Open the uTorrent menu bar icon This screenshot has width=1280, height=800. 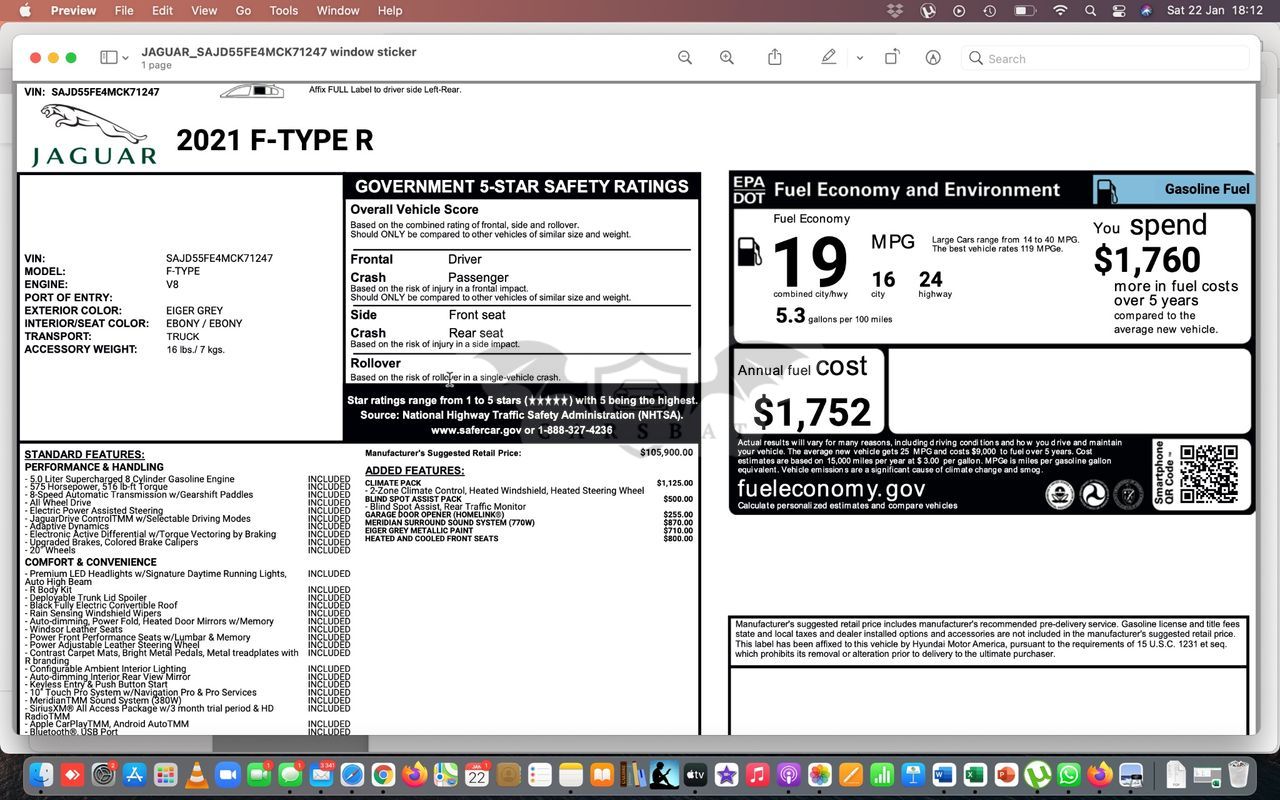tap(927, 10)
